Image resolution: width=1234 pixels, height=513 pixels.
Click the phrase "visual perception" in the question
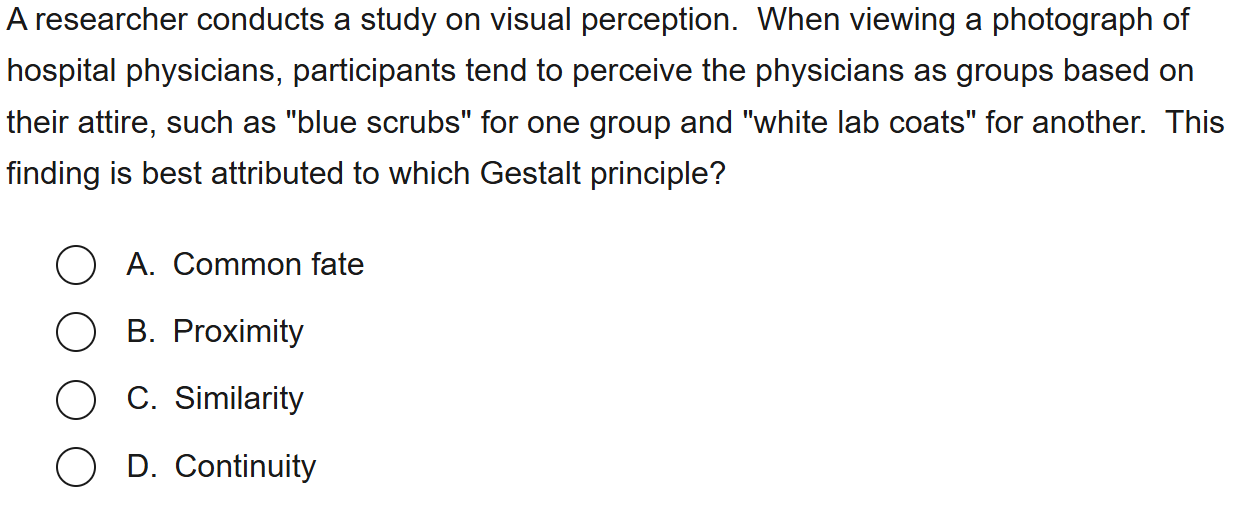[x=593, y=22]
